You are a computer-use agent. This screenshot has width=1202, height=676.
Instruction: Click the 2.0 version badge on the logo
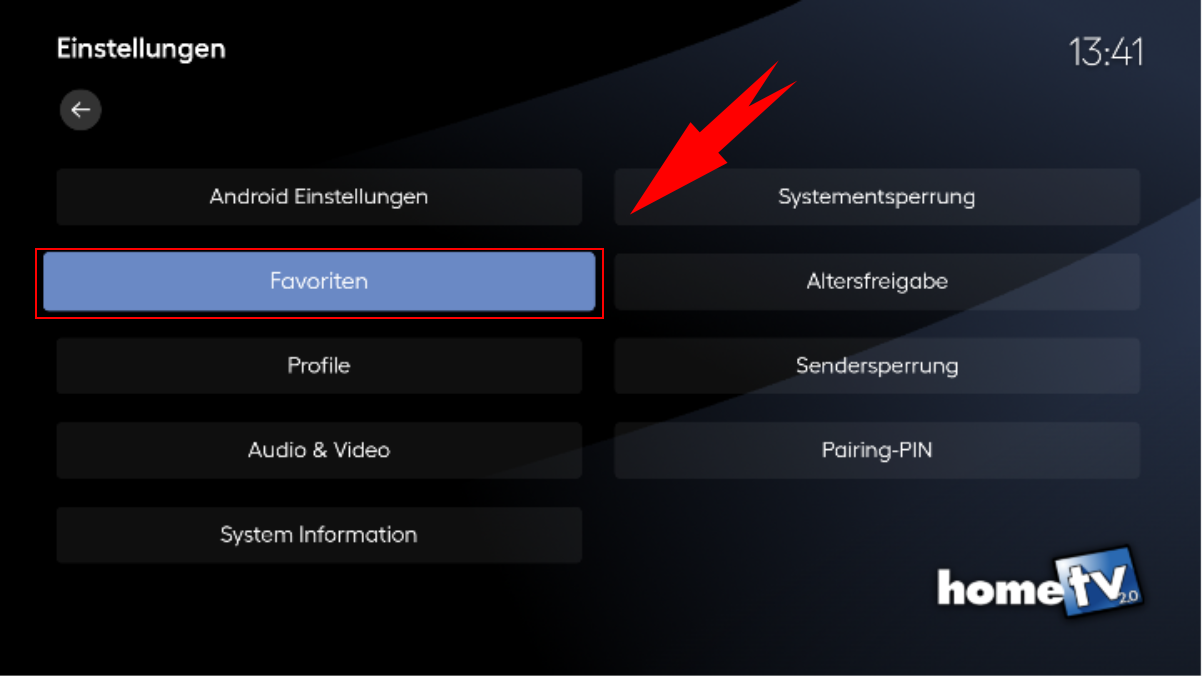[1128, 595]
